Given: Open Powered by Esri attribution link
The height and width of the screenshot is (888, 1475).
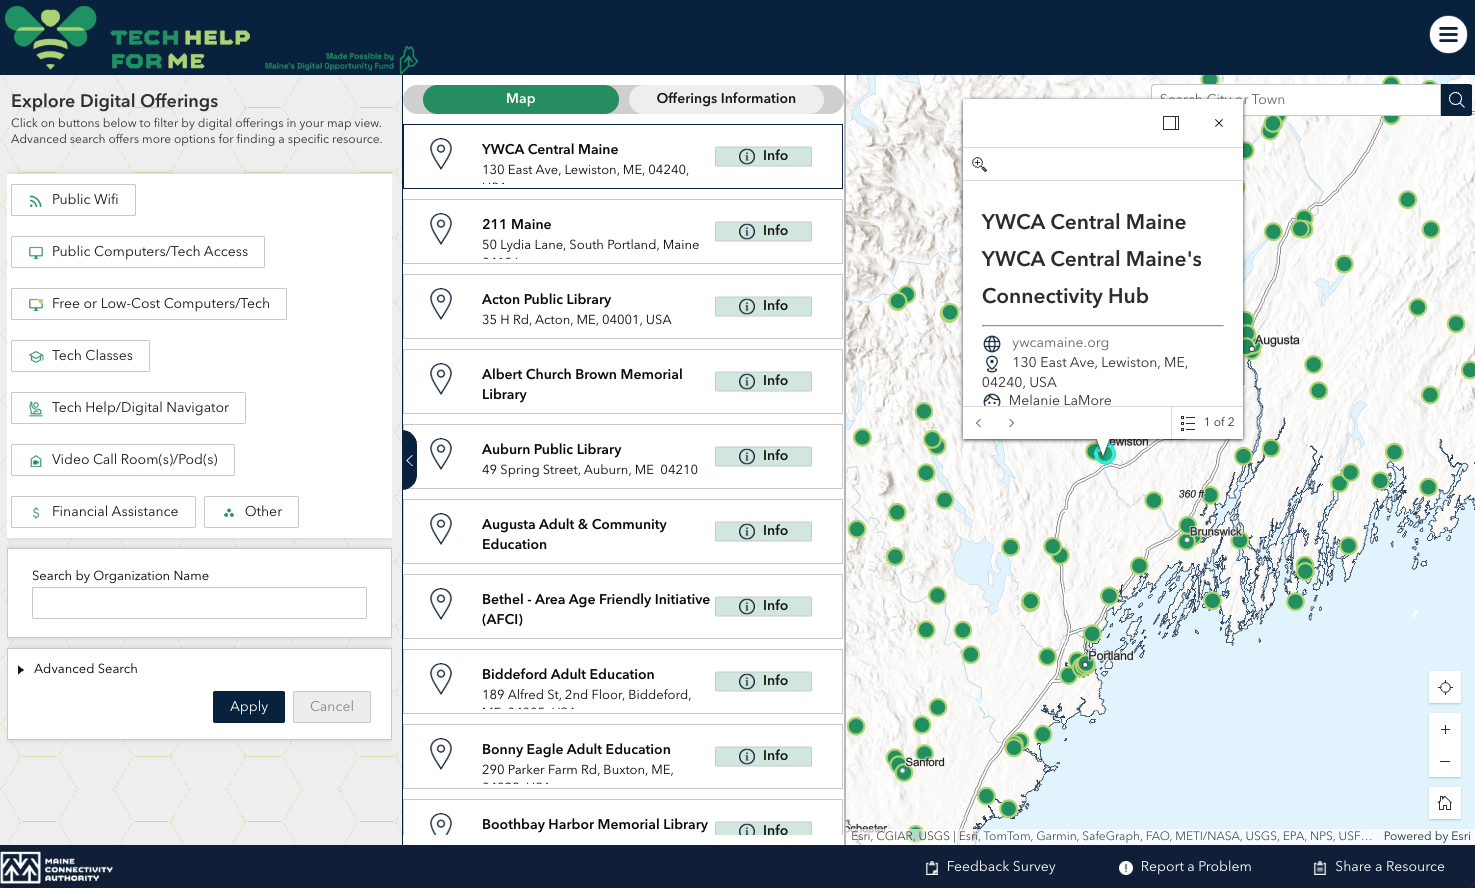Looking at the screenshot, I should click(1427, 836).
